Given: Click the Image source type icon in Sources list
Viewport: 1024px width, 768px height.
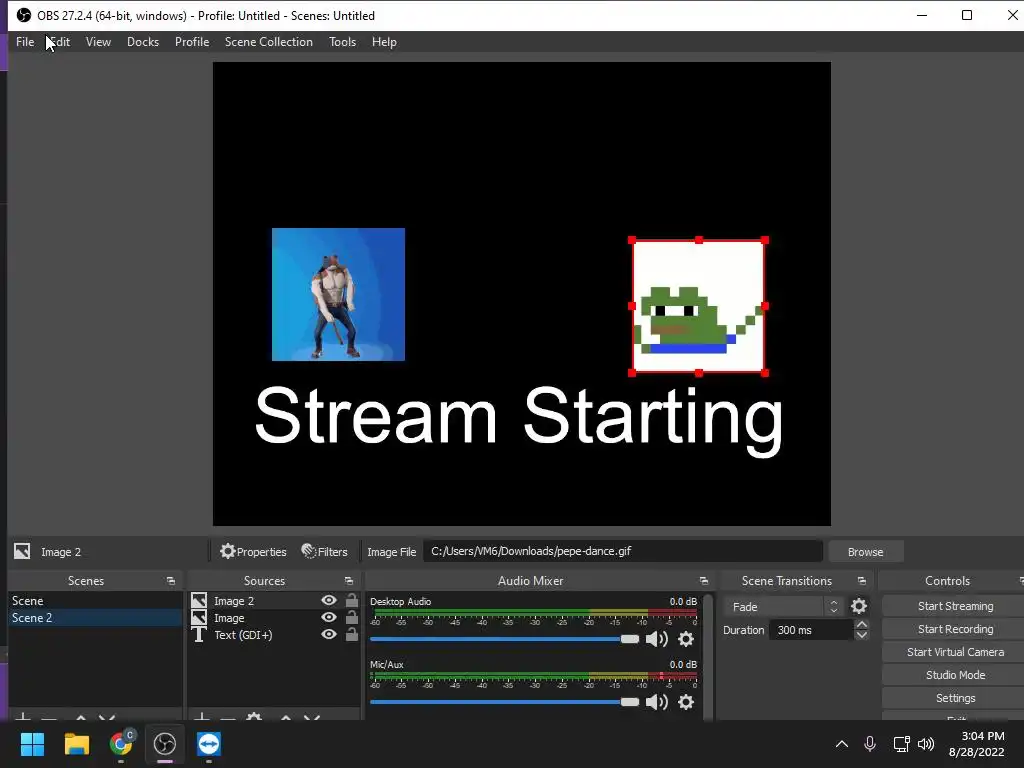Looking at the screenshot, I should click(199, 617).
